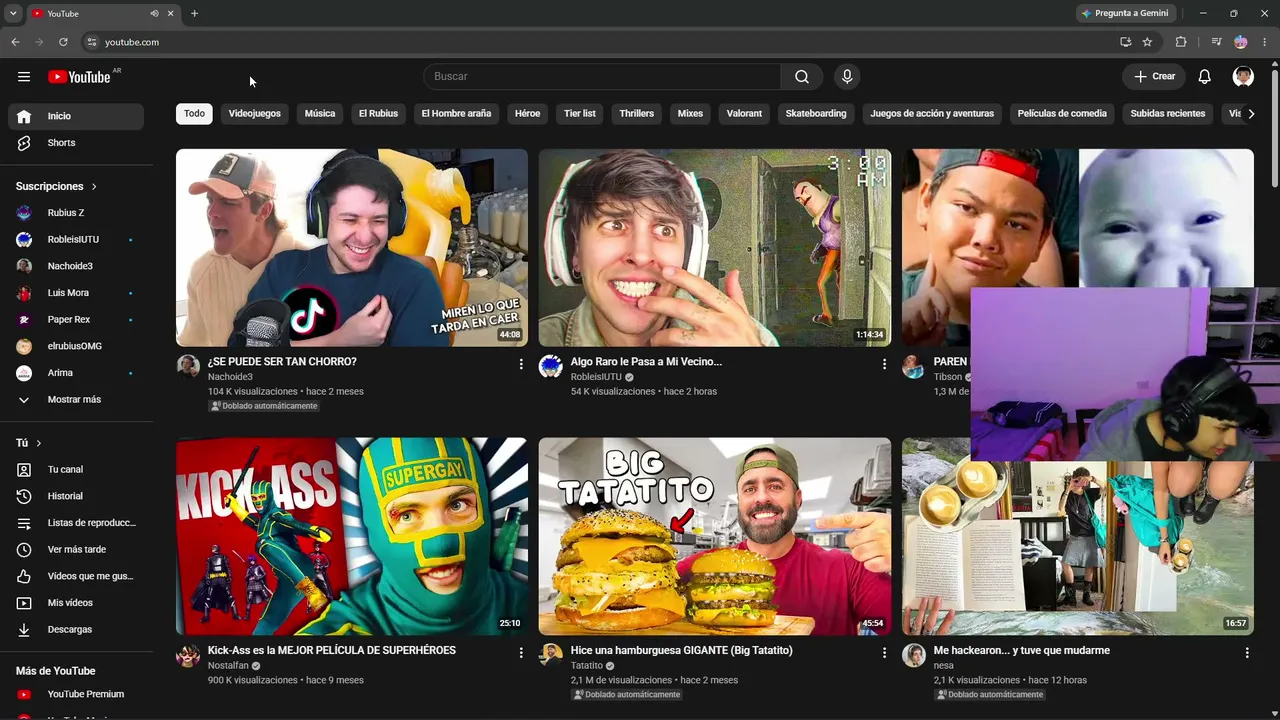Open Nachoide3 subscription in sidebar
The width and height of the screenshot is (1280, 720).
coord(76,266)
